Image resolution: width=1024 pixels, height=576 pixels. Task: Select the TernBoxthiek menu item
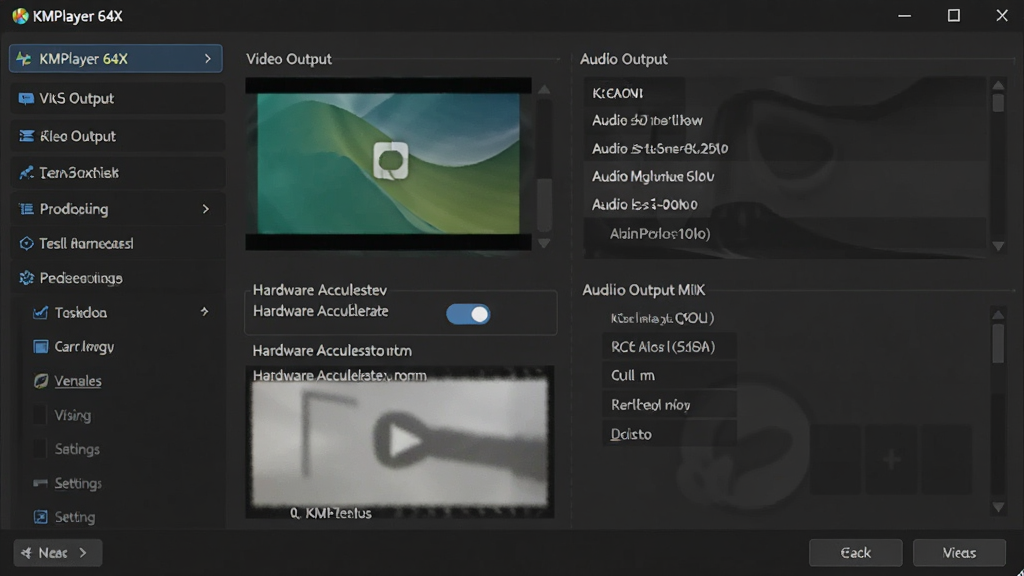point(118,172)
